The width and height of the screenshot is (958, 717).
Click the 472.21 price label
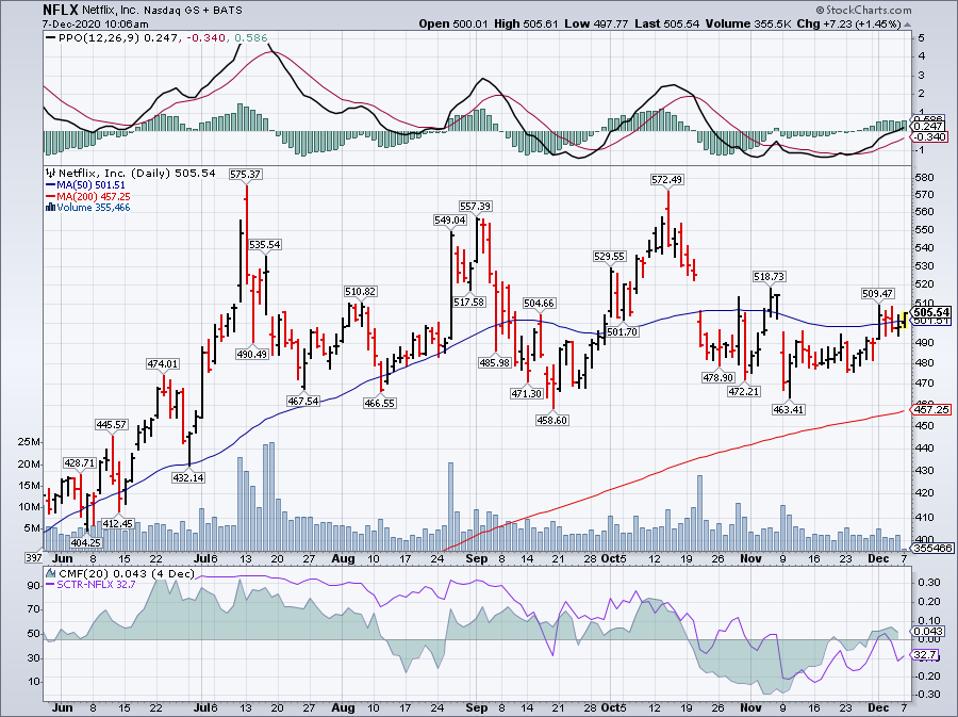[x=744, y=392]
